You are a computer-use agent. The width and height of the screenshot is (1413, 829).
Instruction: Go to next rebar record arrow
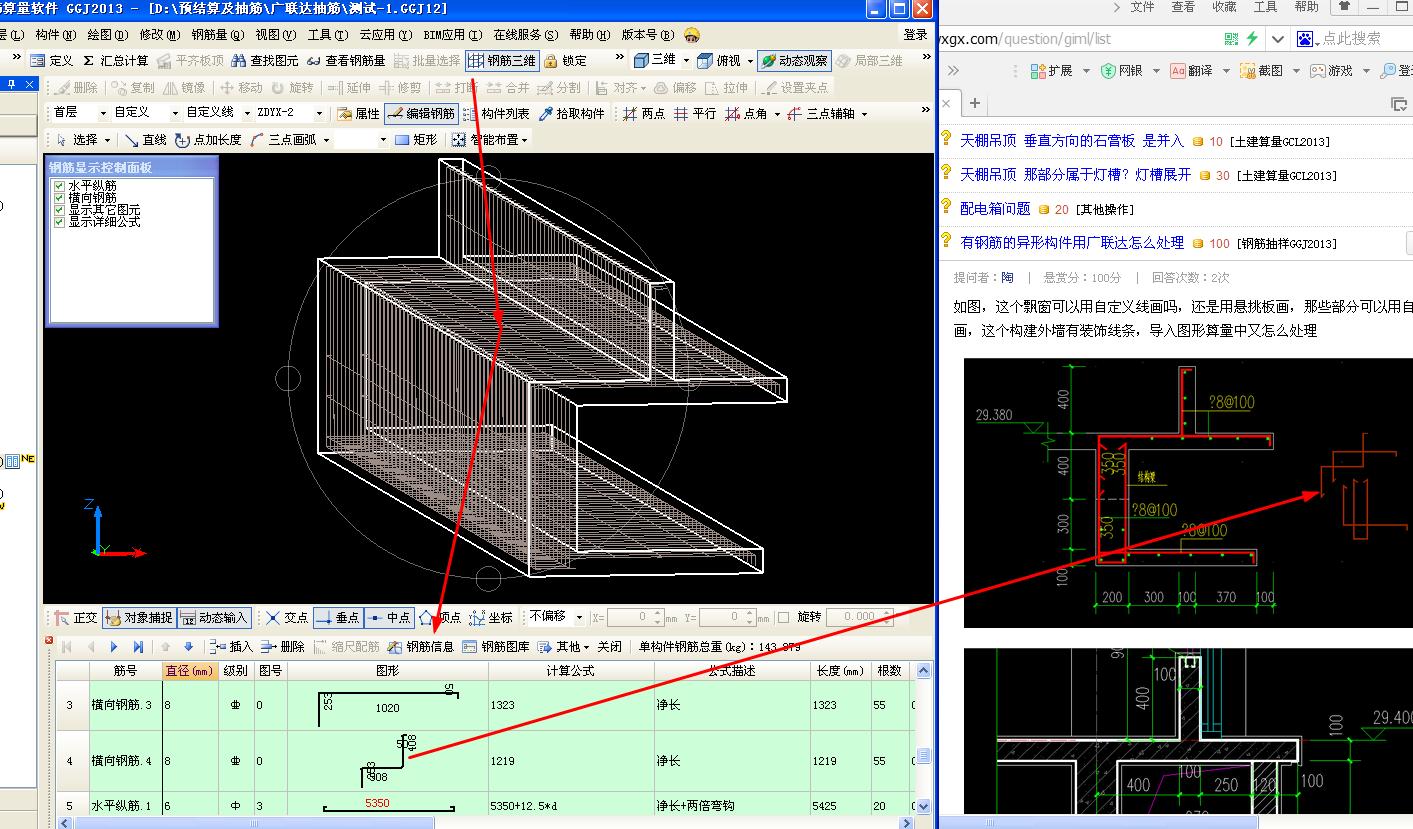click(114, 647)
